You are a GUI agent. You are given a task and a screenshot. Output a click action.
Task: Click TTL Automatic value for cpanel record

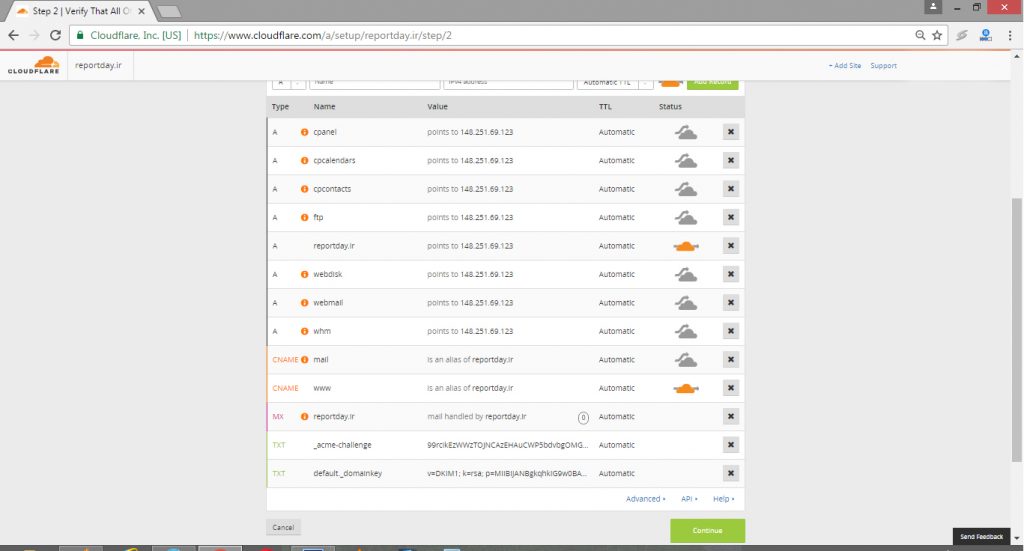tap(616, 132)
